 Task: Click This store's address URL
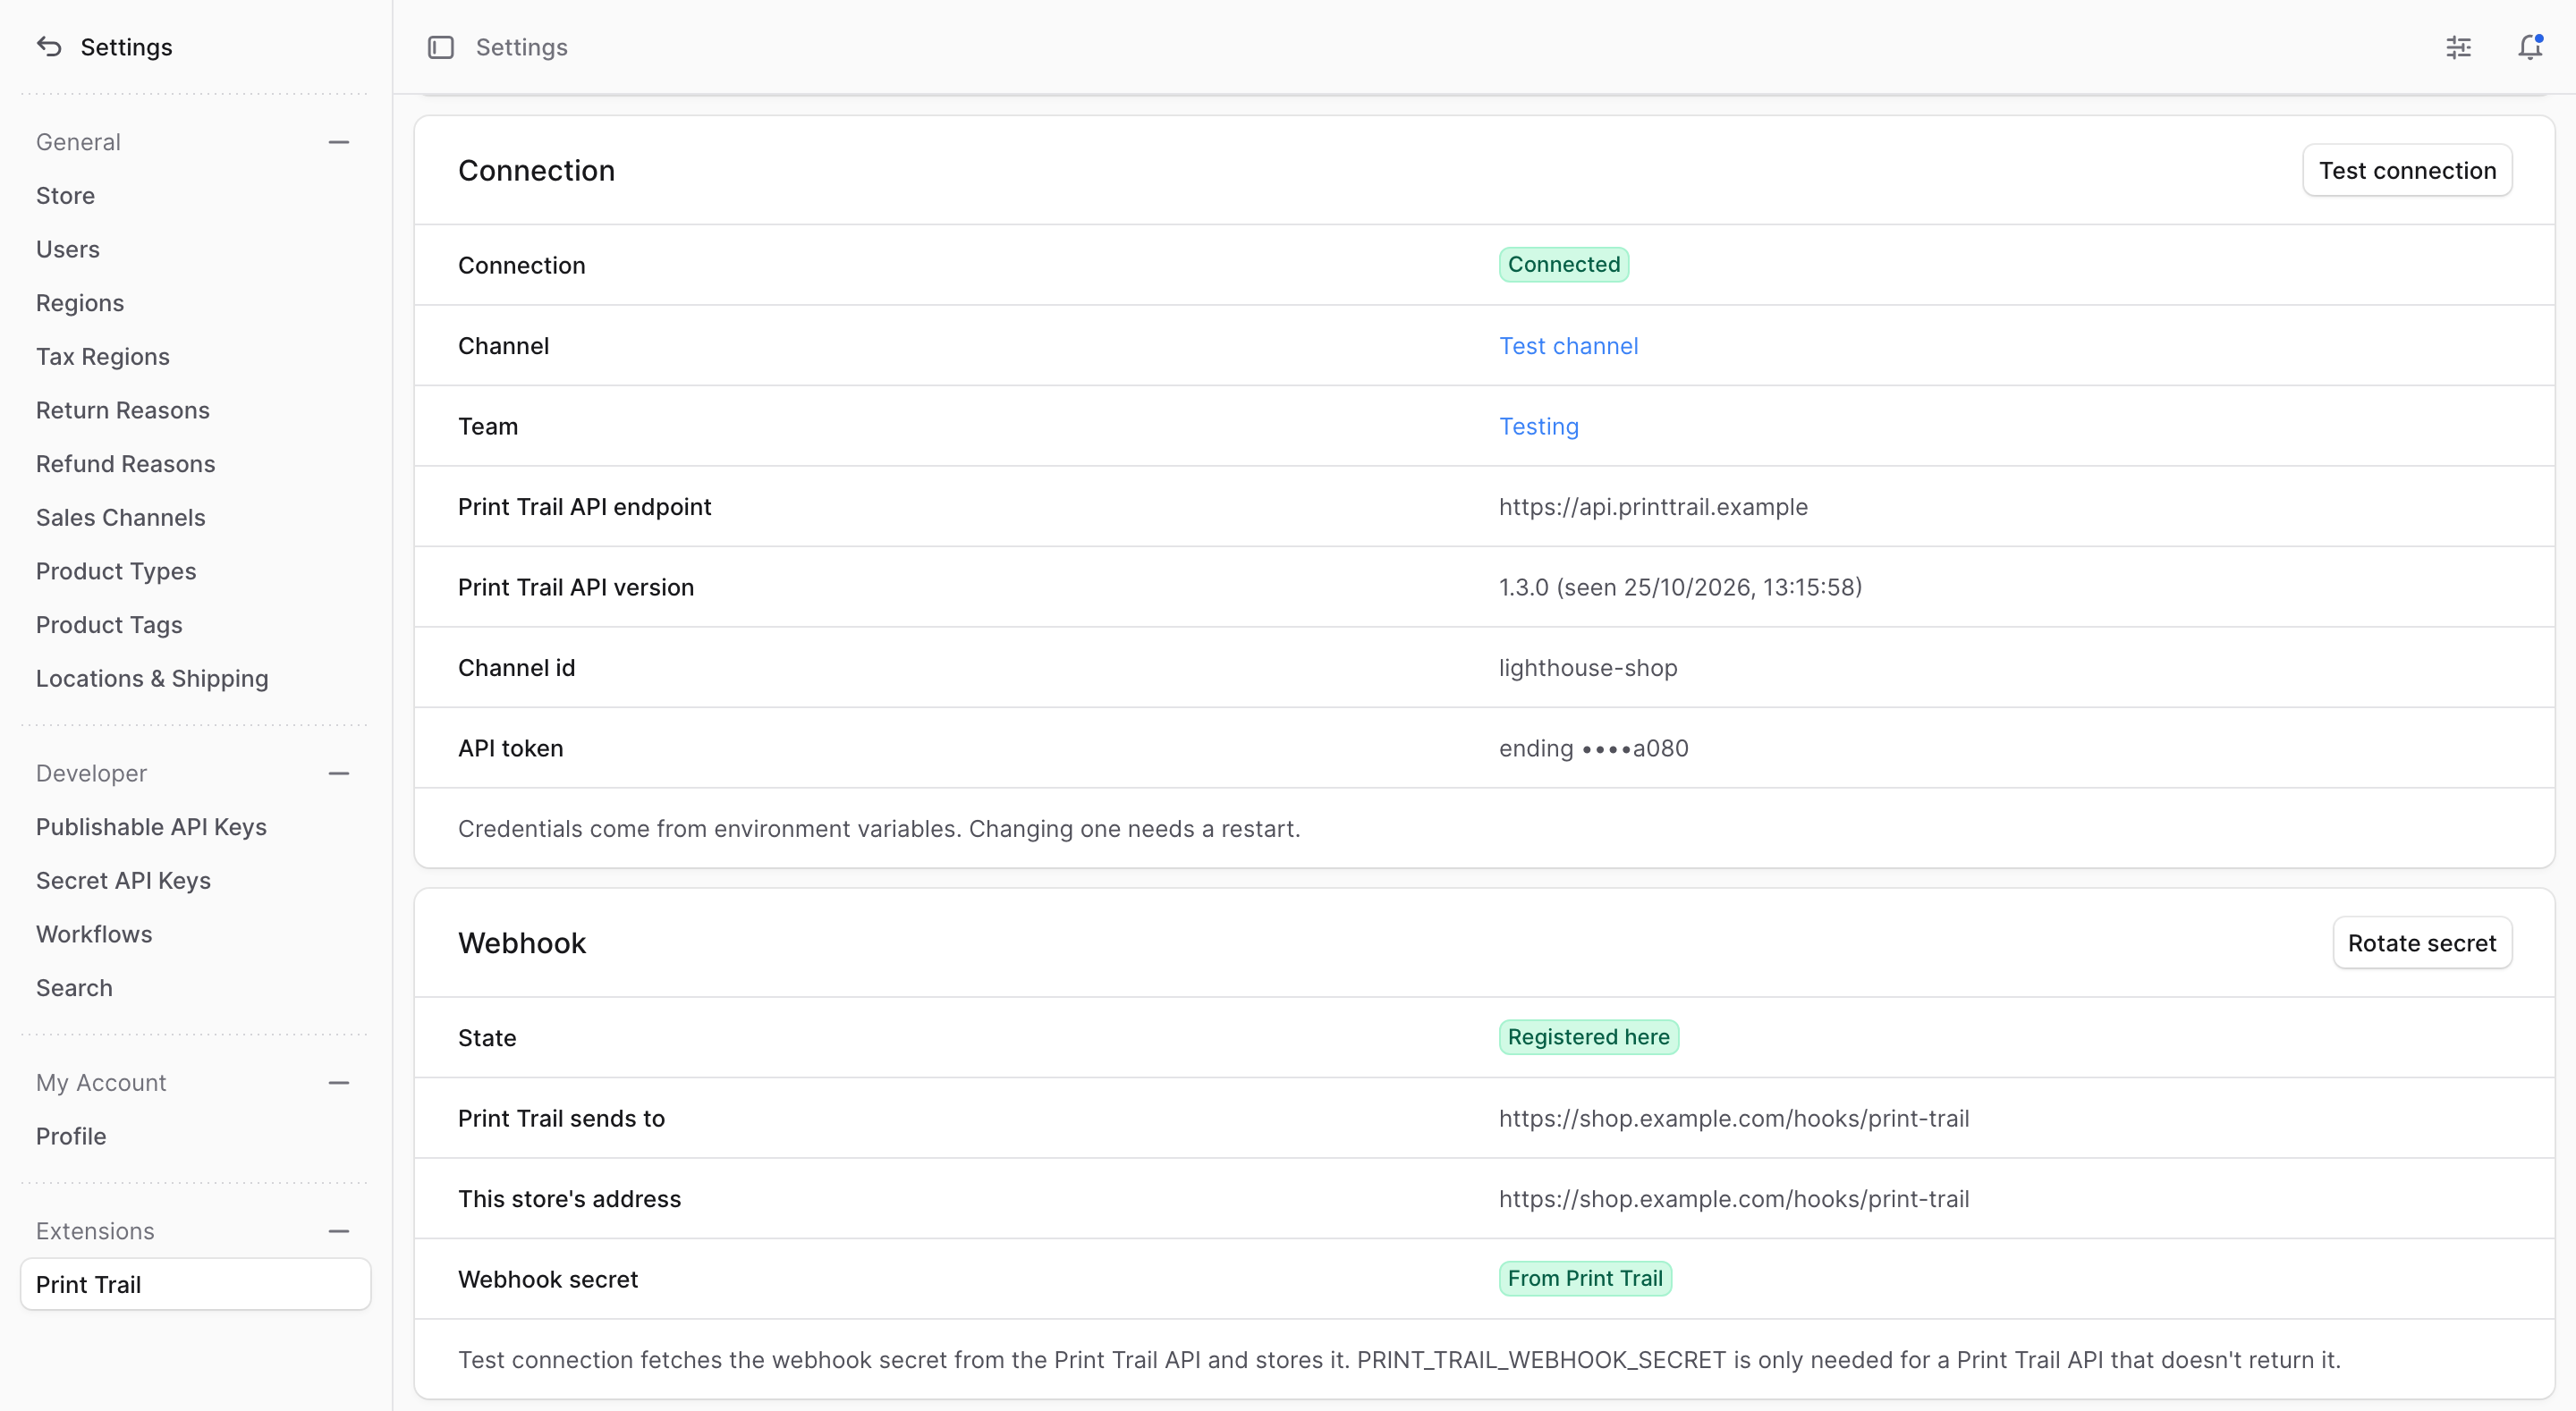coord(1734,1199)
